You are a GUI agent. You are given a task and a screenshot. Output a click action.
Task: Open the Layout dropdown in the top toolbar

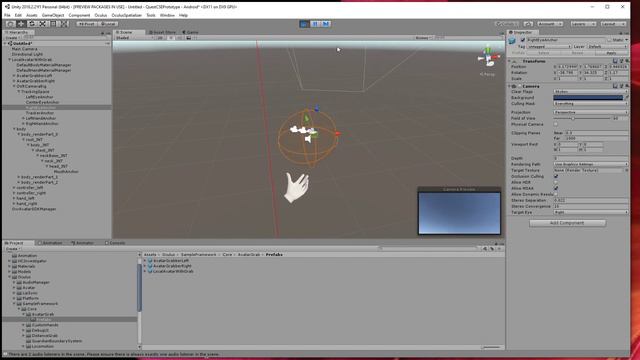tap(613, 24)
